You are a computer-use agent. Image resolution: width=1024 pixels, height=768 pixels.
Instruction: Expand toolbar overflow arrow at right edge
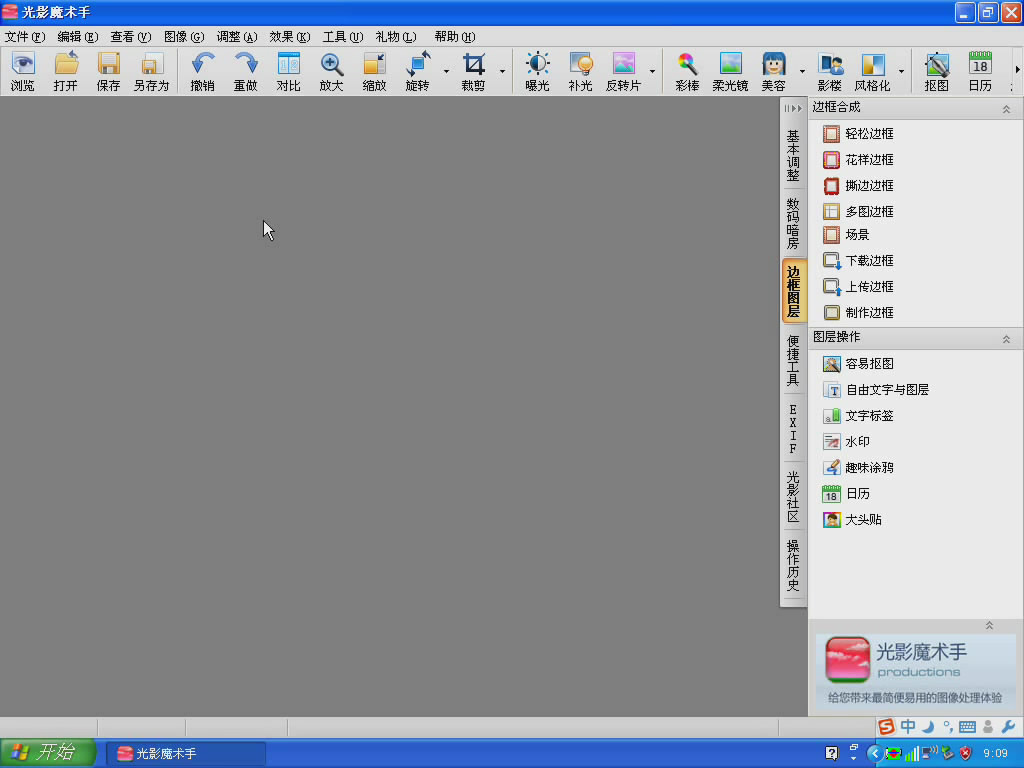point(1017,70)
